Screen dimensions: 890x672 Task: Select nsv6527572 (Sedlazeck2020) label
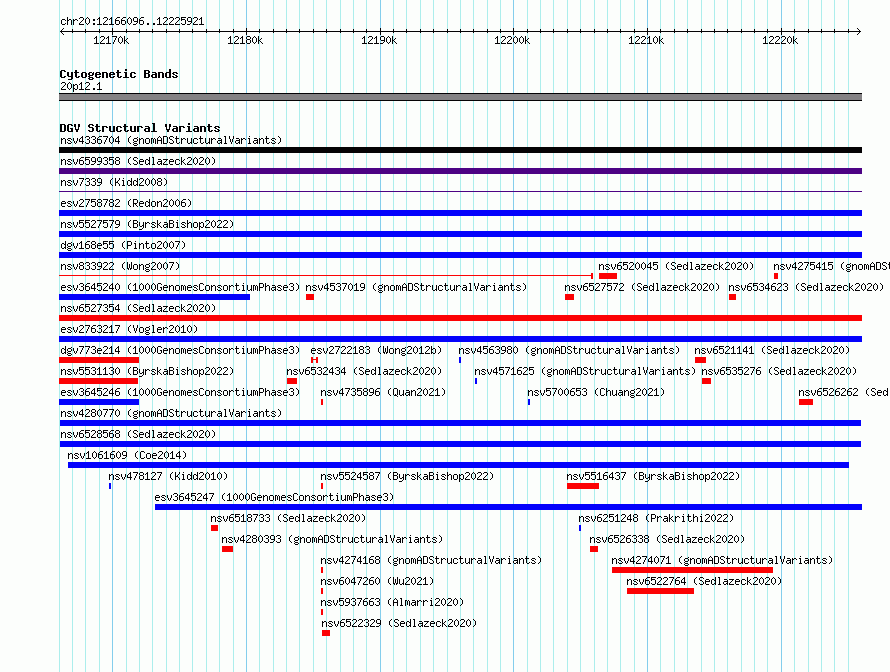(x=642, y=287)
